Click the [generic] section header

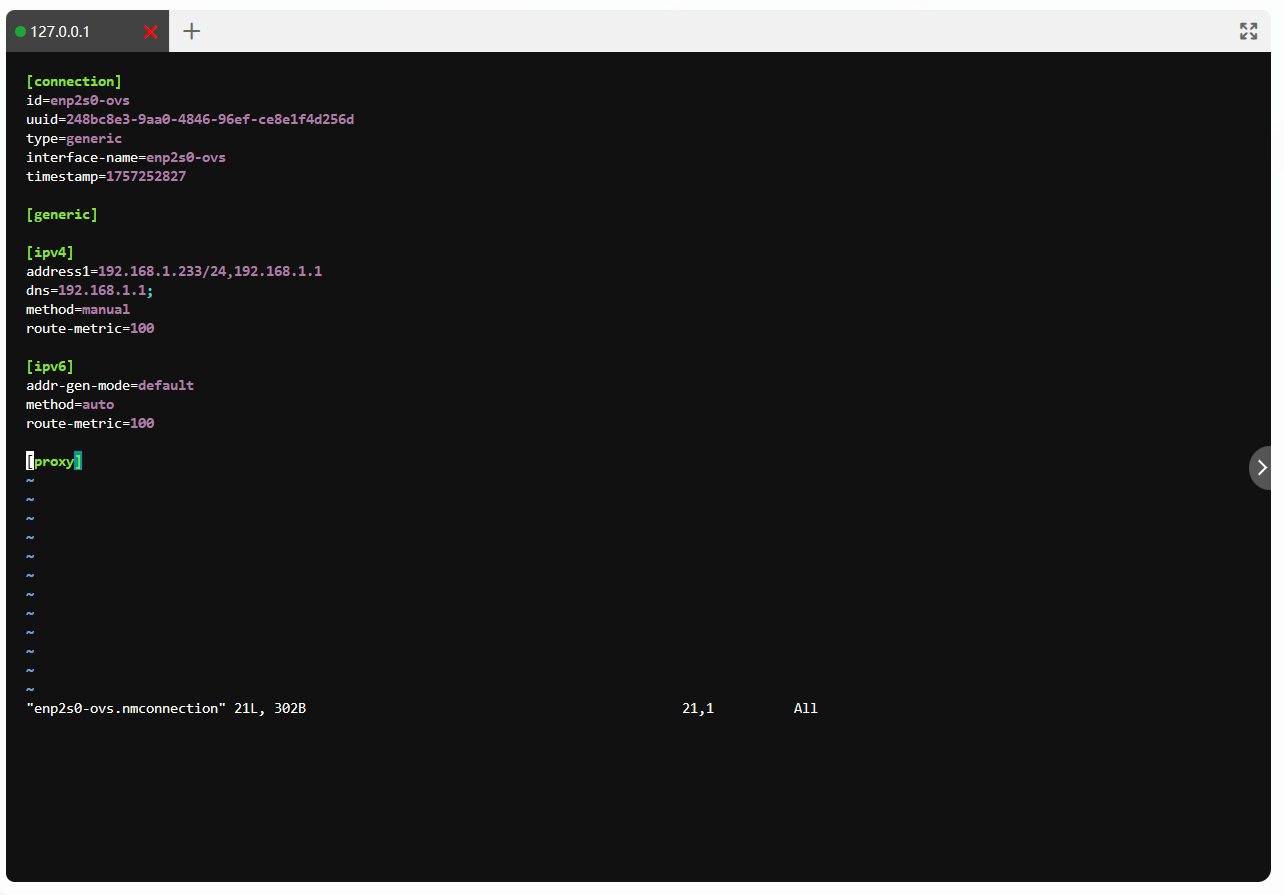coord(62,214)
